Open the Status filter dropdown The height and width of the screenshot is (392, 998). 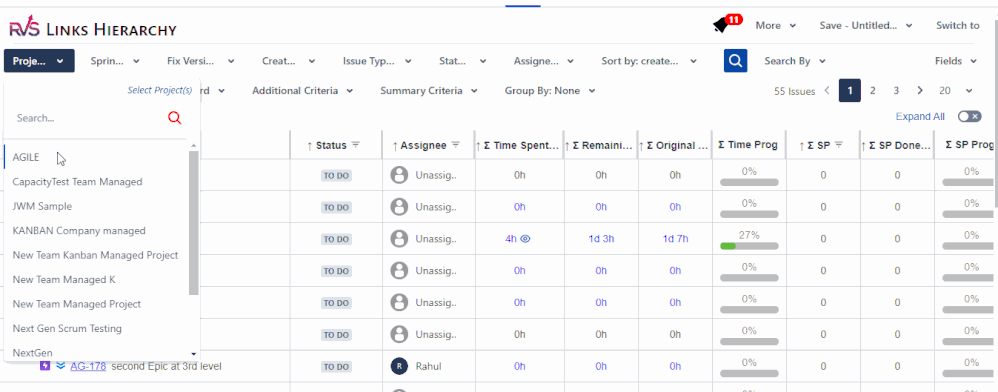463,61
